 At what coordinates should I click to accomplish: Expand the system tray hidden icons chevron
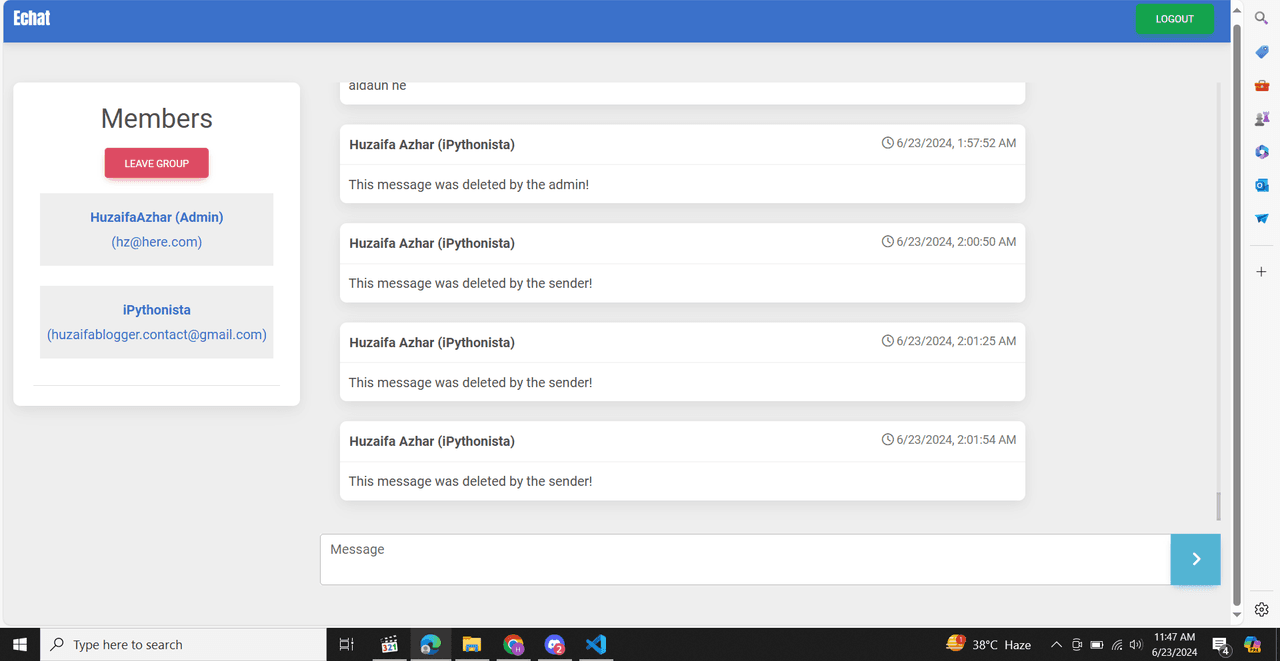tap(1056, 645)
